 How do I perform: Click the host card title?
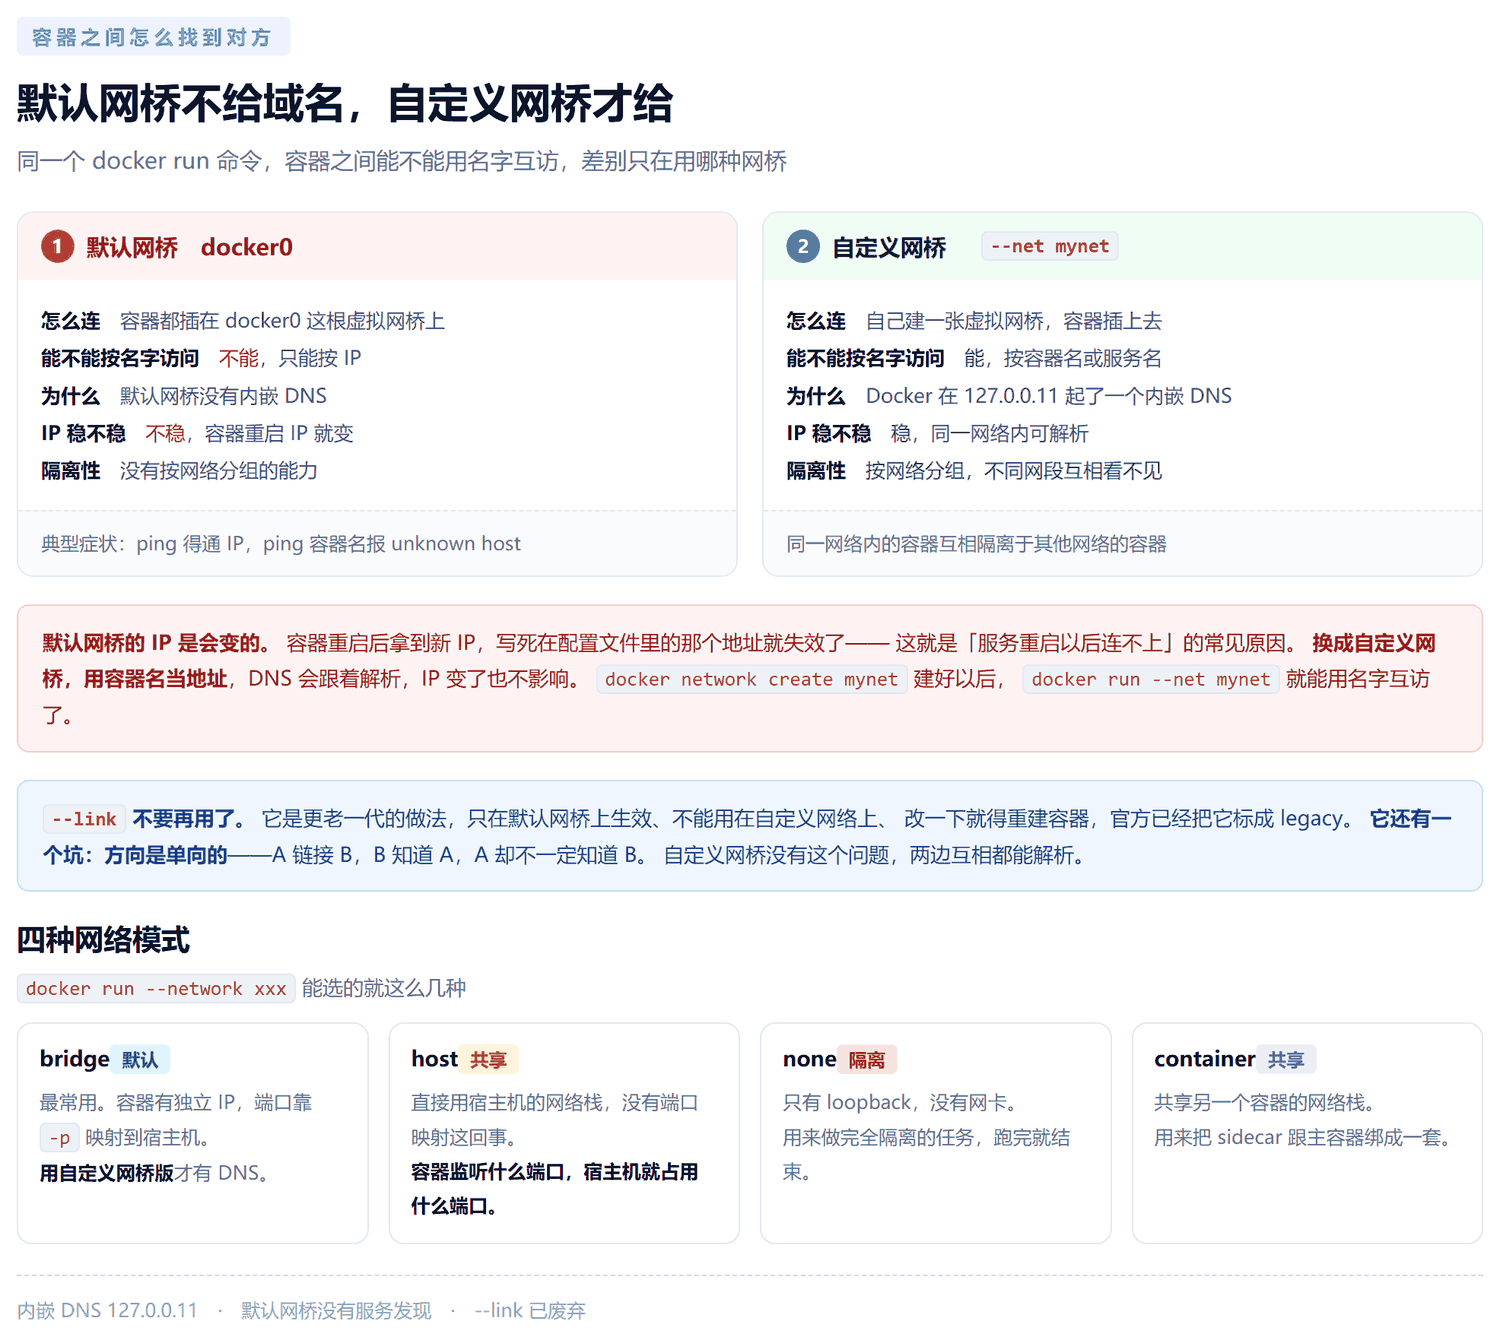coord(434,1059)
